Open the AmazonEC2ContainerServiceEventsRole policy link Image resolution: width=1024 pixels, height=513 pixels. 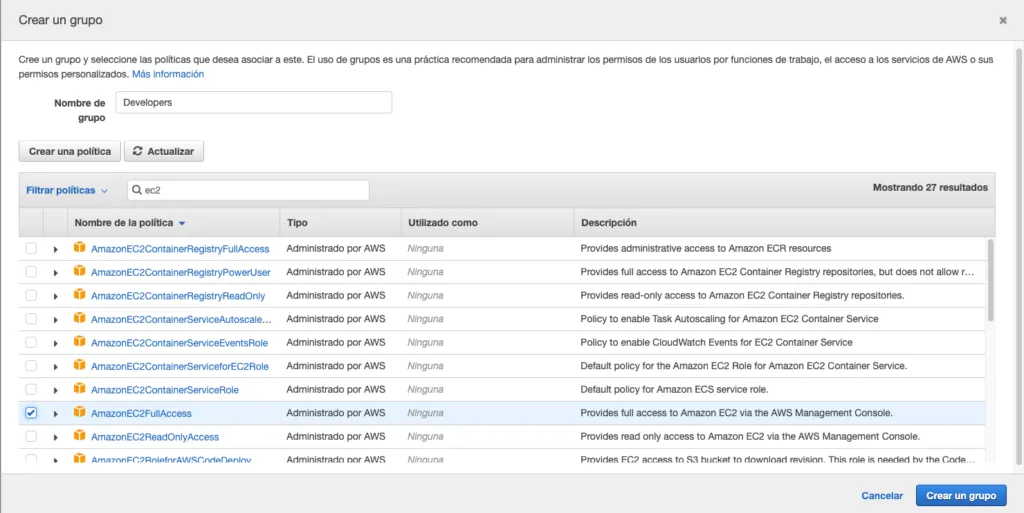180,343
